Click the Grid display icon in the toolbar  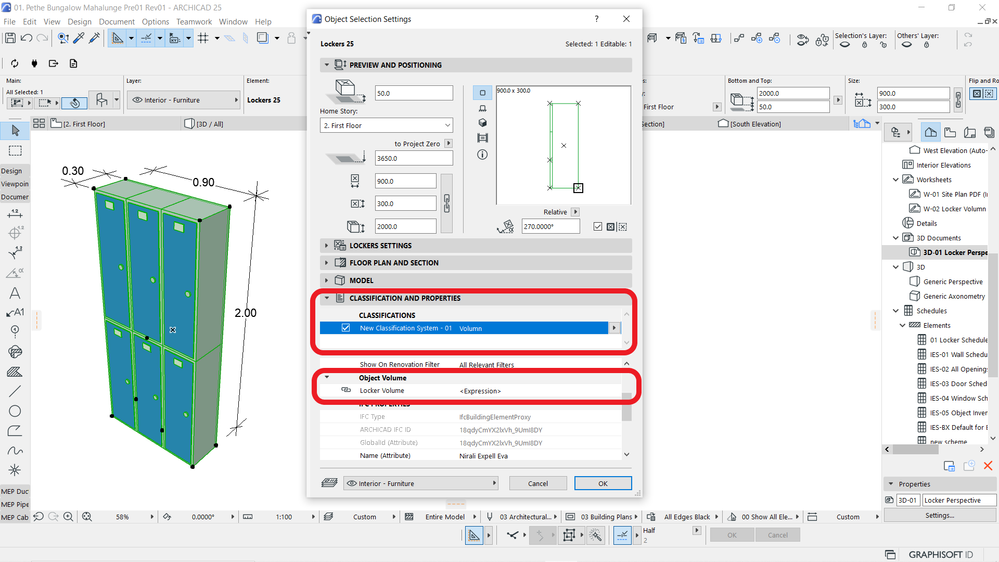tap(203, 38)
